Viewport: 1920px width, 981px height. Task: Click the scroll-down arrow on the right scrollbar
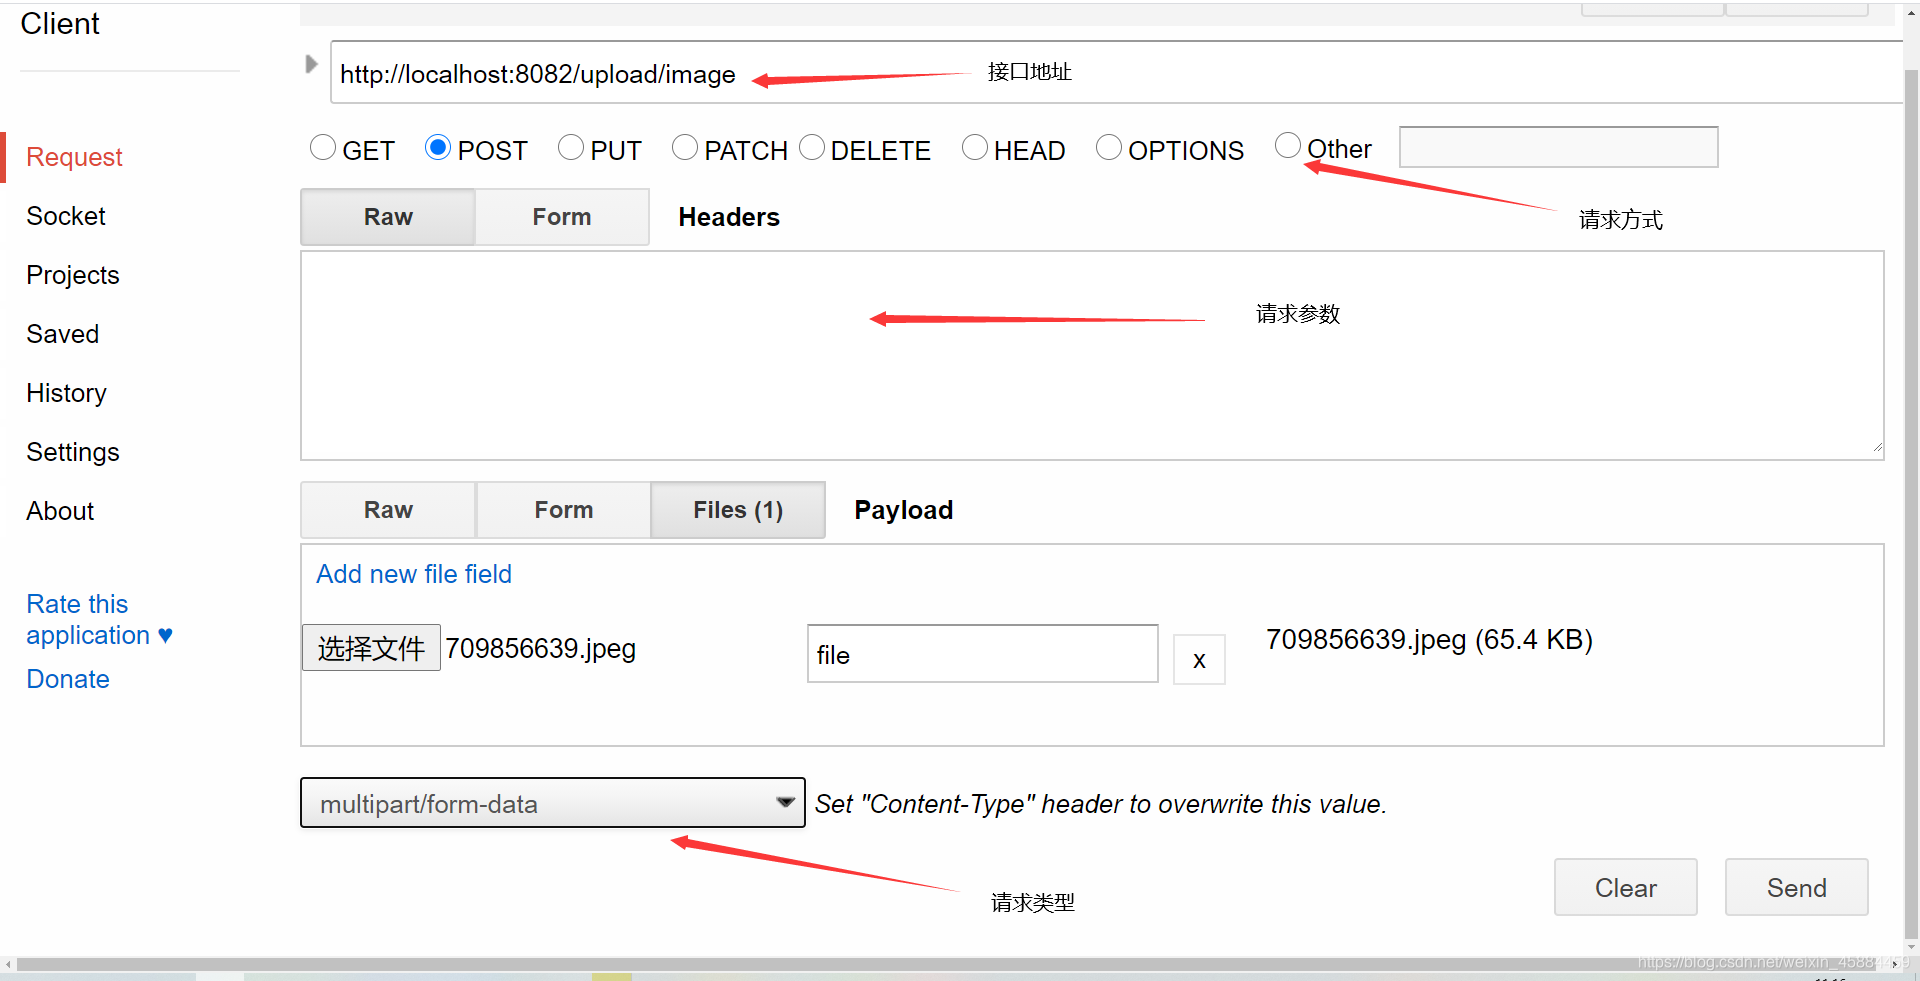coord(1911,947)
